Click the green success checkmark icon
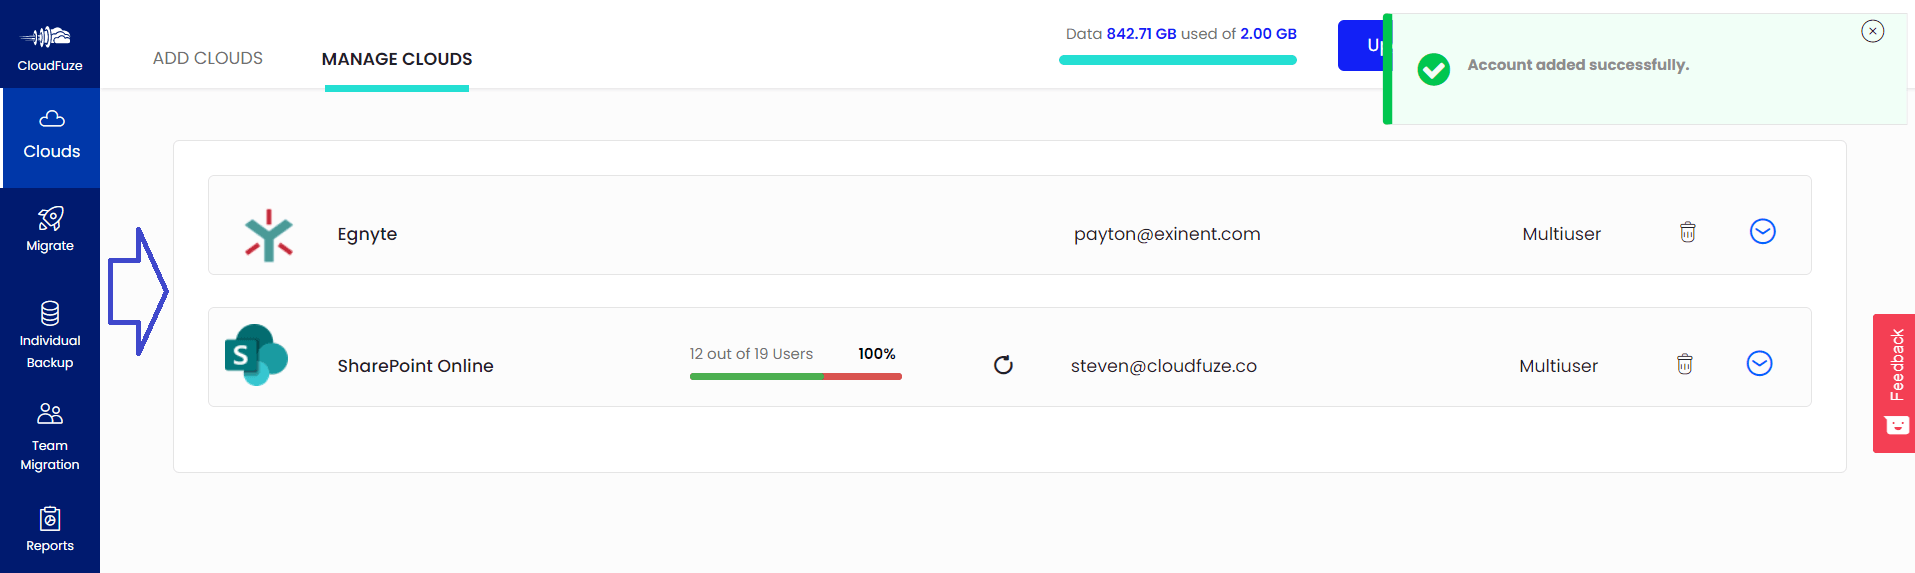Viewport: 1915px width, 573px height. tap(1434, 69)
